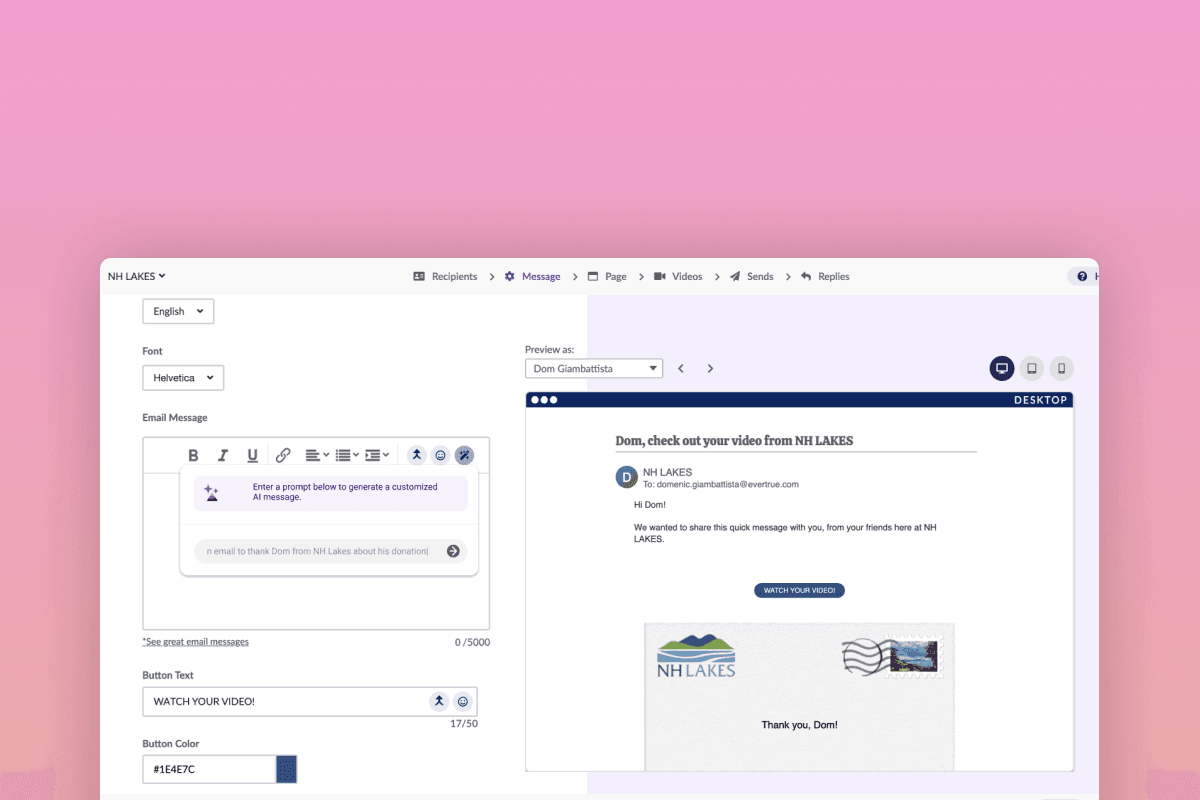
Task: Open the text alignment dropdown
Action: [317, 455]
